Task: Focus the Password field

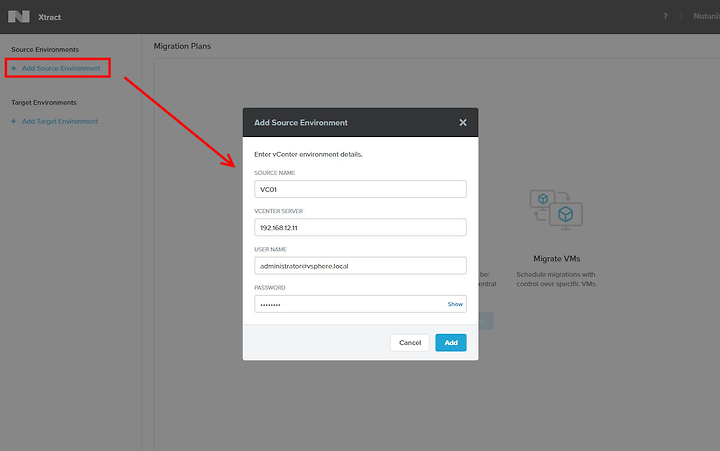Action: [x=360, y=304]
